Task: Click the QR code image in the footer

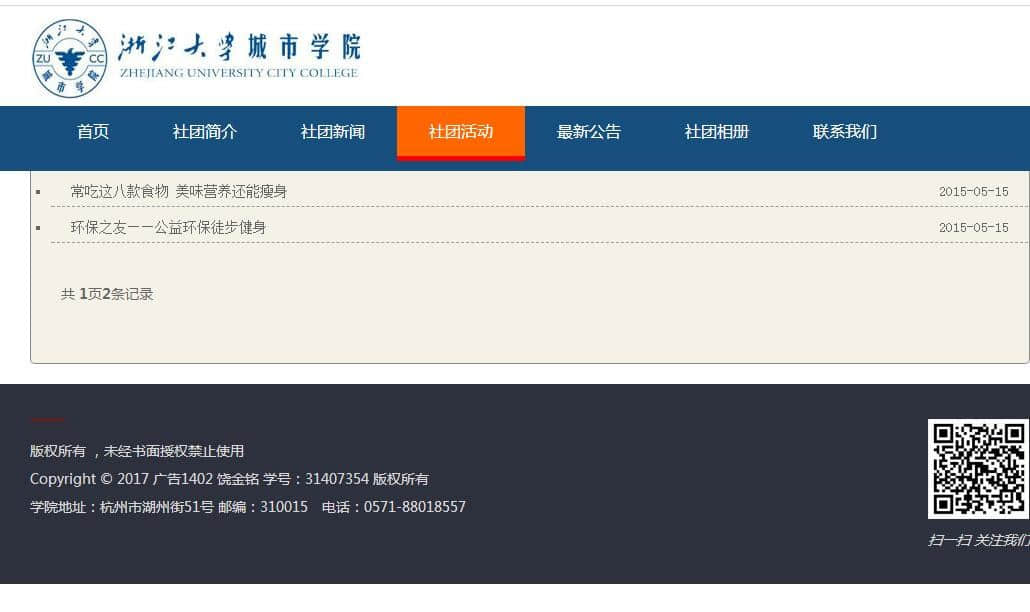Action: [x=977, y=468]
